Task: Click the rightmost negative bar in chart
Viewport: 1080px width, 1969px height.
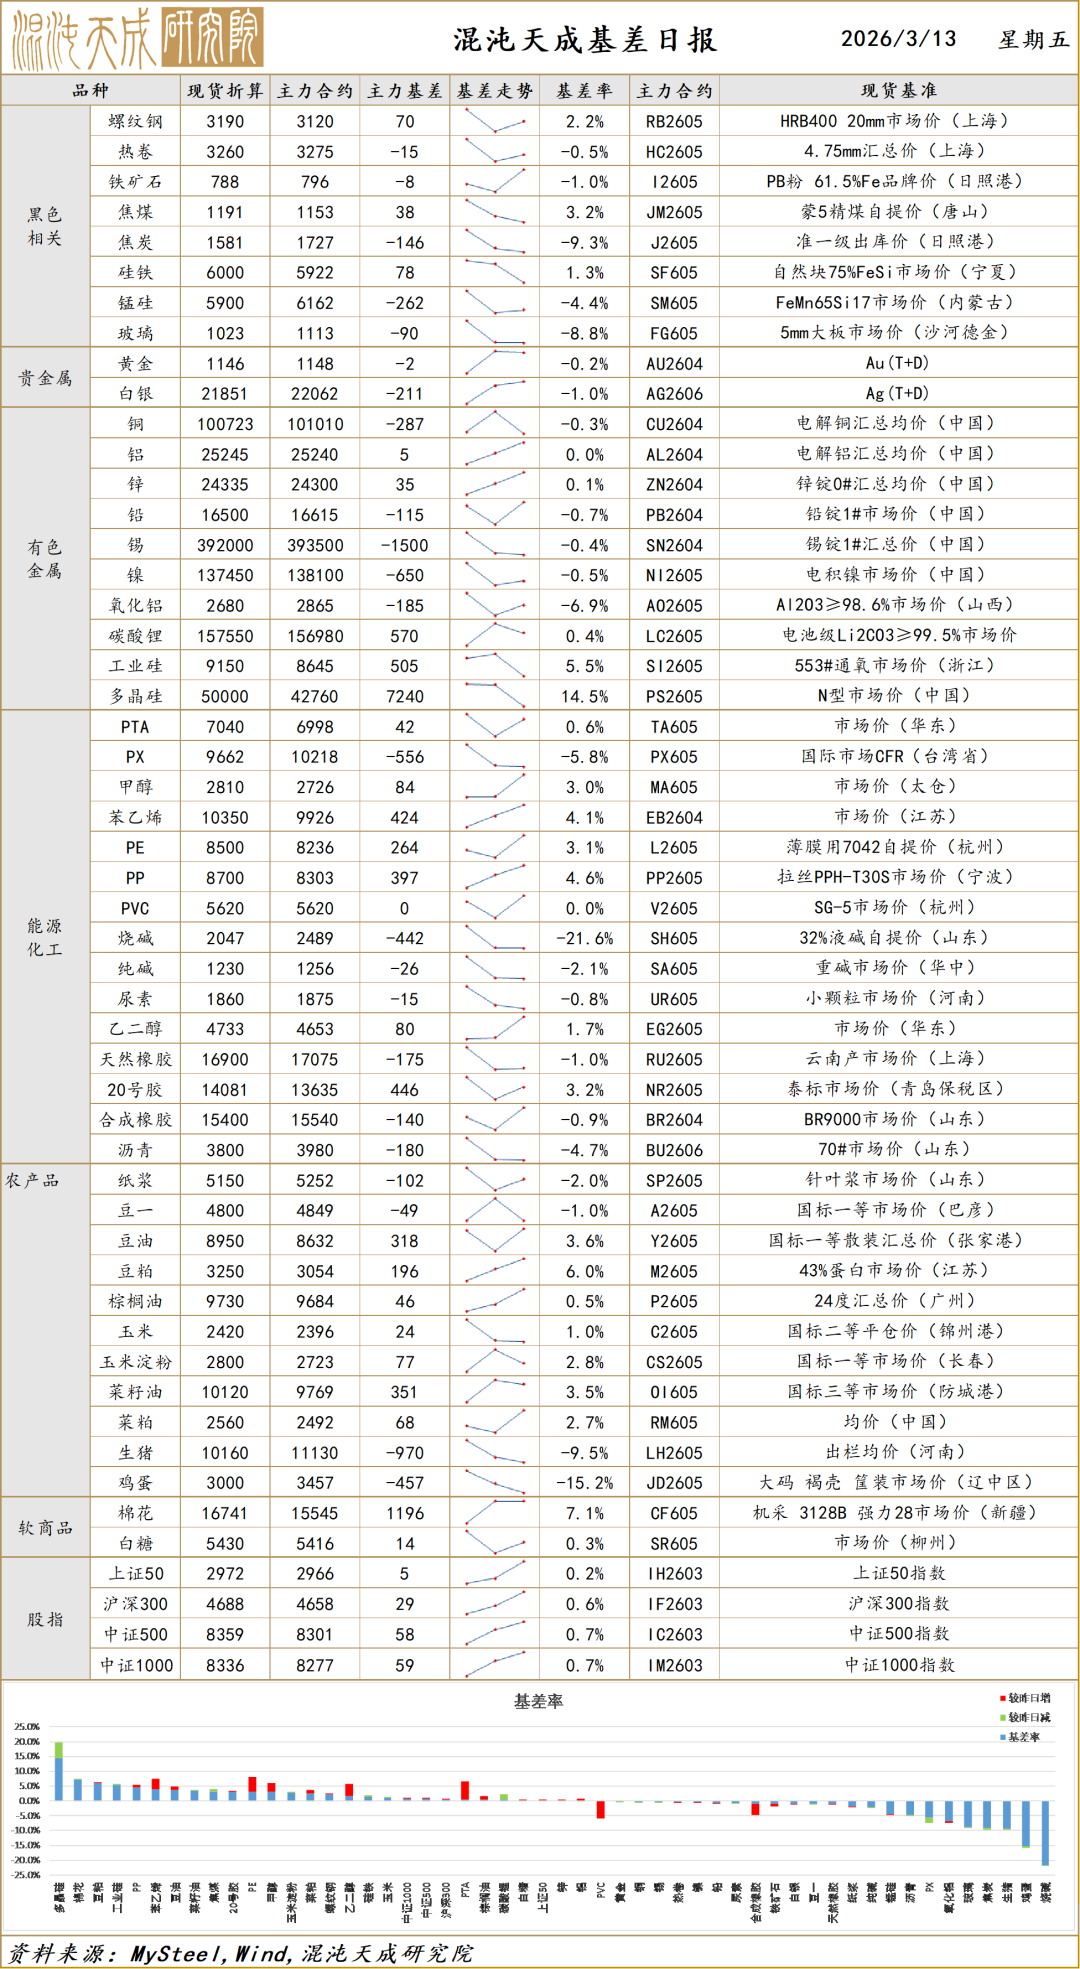Action: (1045, 1833)
